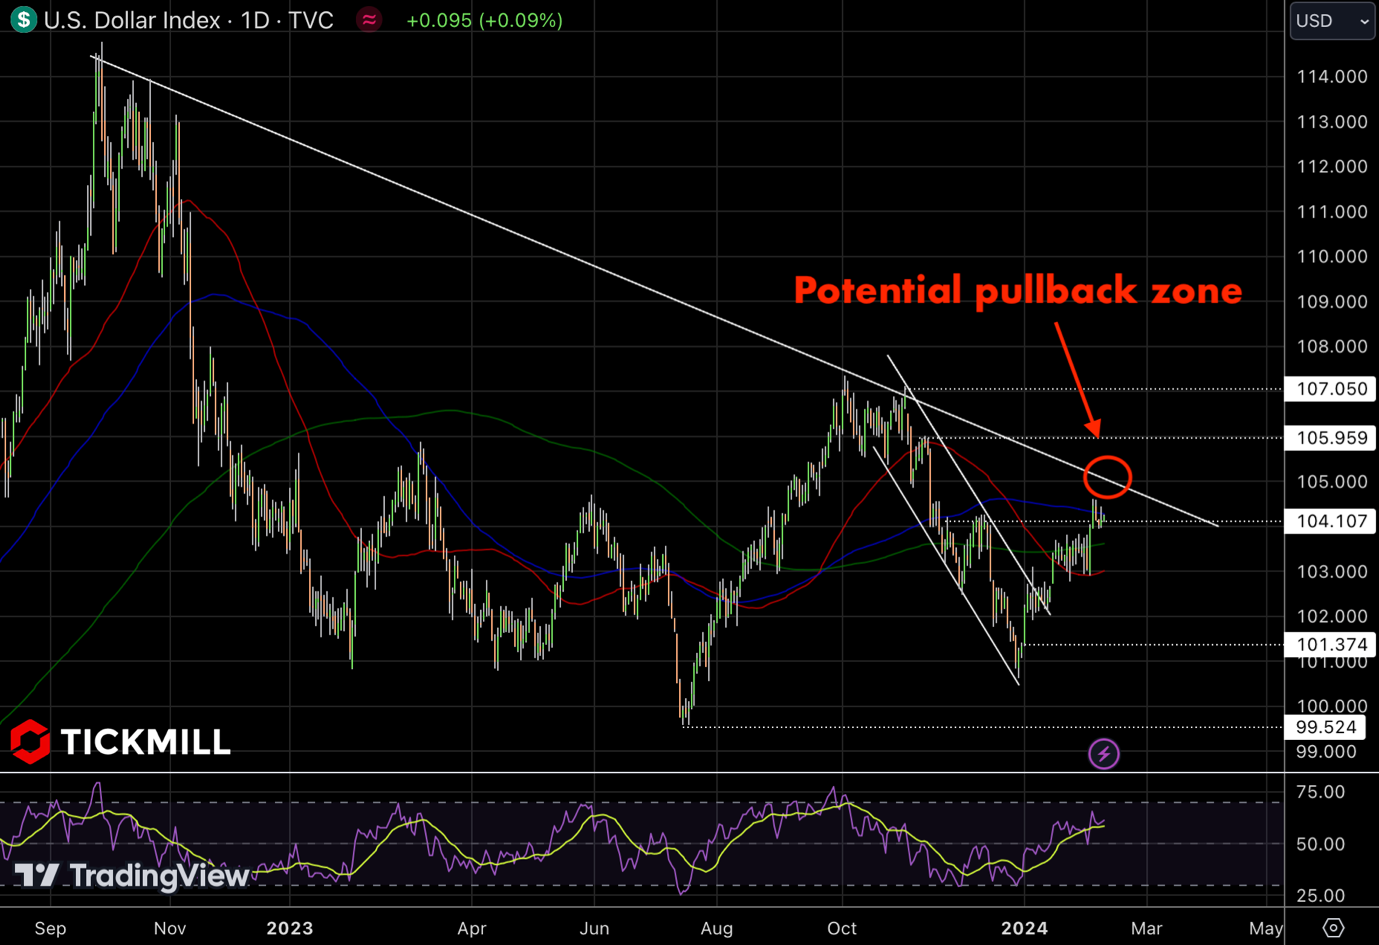Select the 105.959 price label
This screenshot has height=945, width=1379.
tap(1331, 438)
